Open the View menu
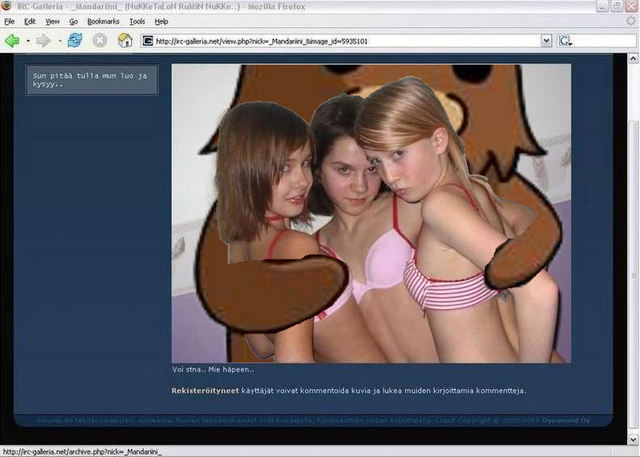Viewport: 640px width, 457px height. click(52, 21)
